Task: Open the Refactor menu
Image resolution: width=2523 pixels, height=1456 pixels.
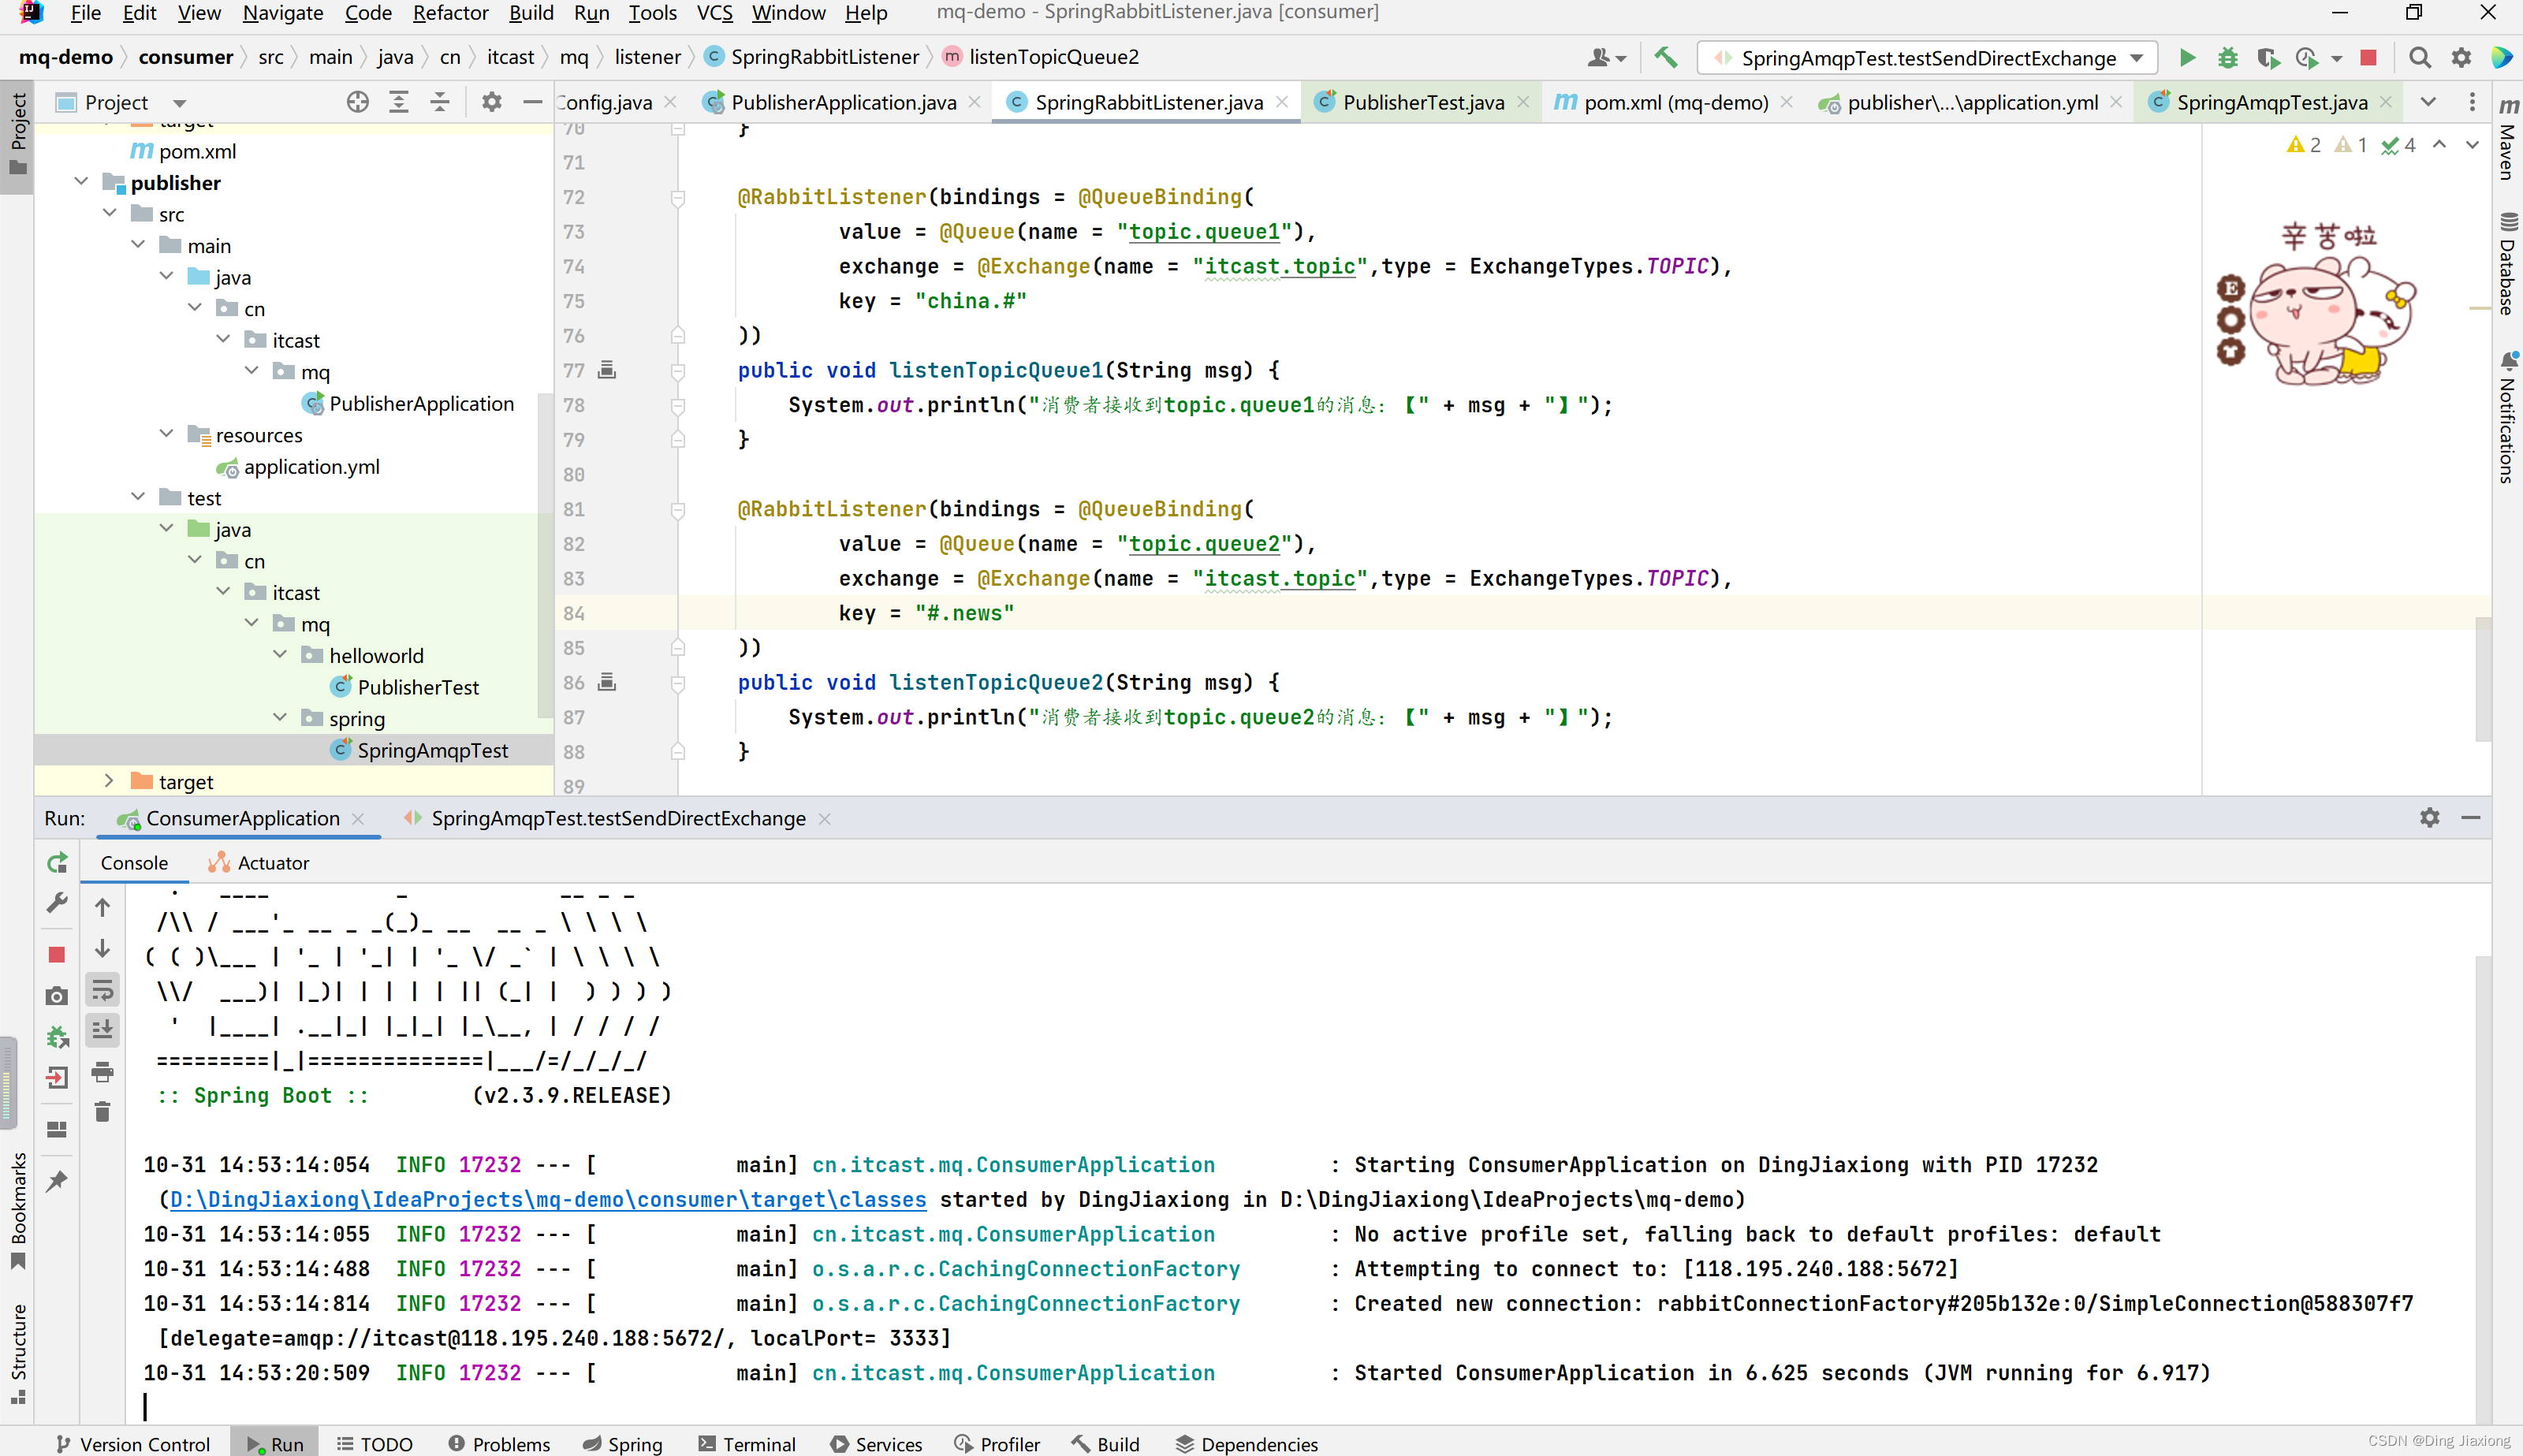Action: click(450, 13)
